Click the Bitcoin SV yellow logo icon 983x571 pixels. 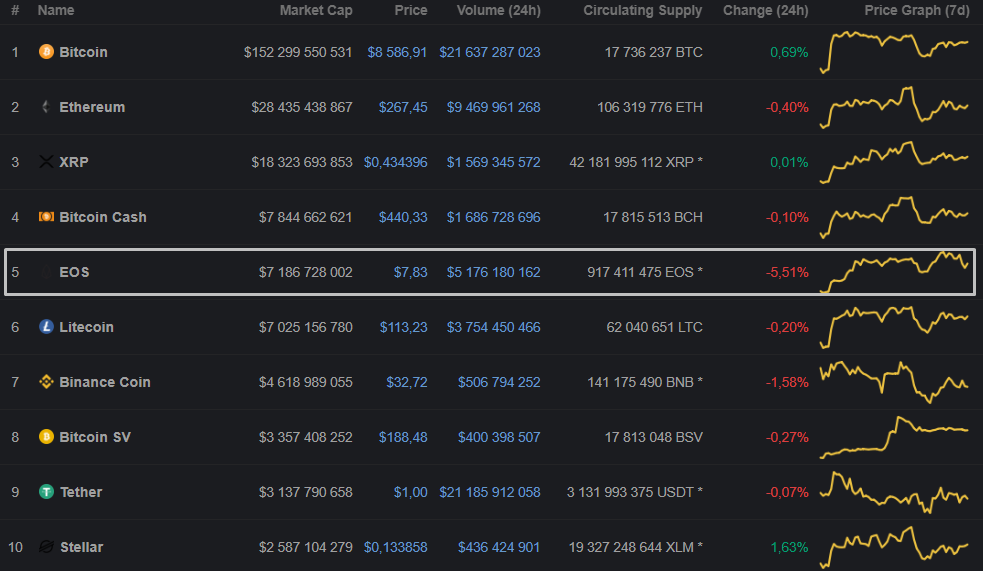click(x=46, y=437)
